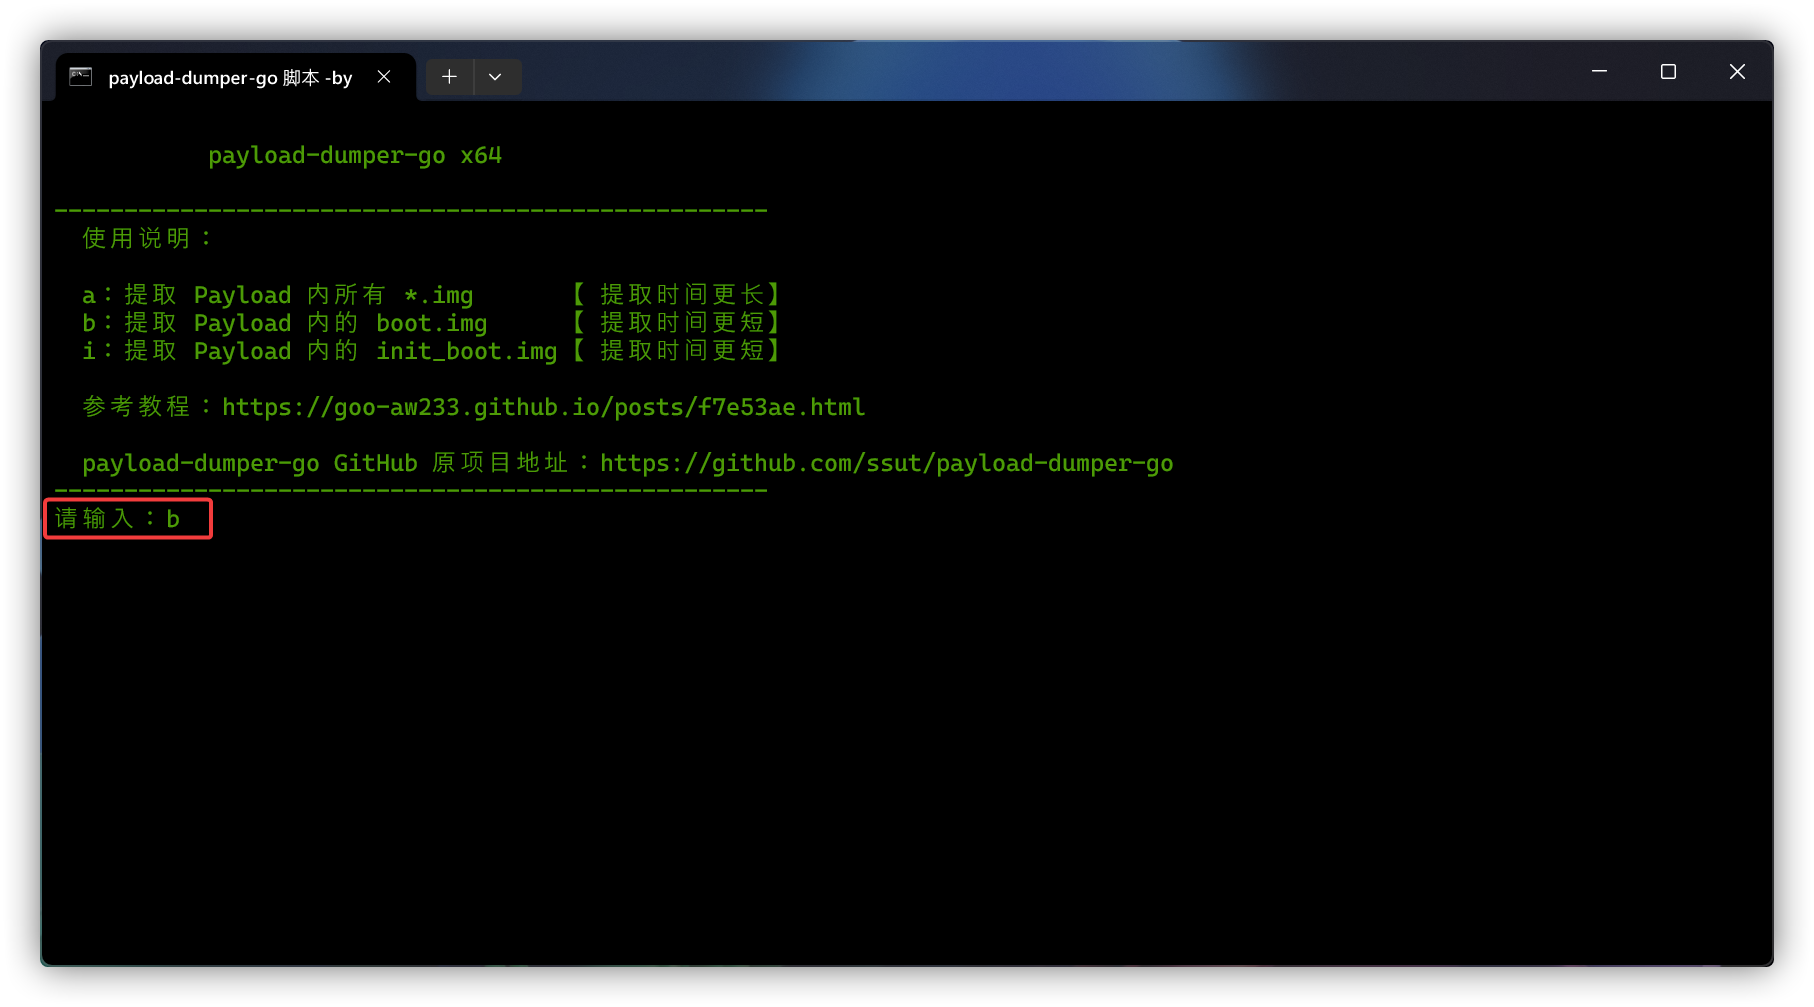Click the terminal icon on the tab
The height and width of the screenshot is (1007, 1814).
(81, 77)
